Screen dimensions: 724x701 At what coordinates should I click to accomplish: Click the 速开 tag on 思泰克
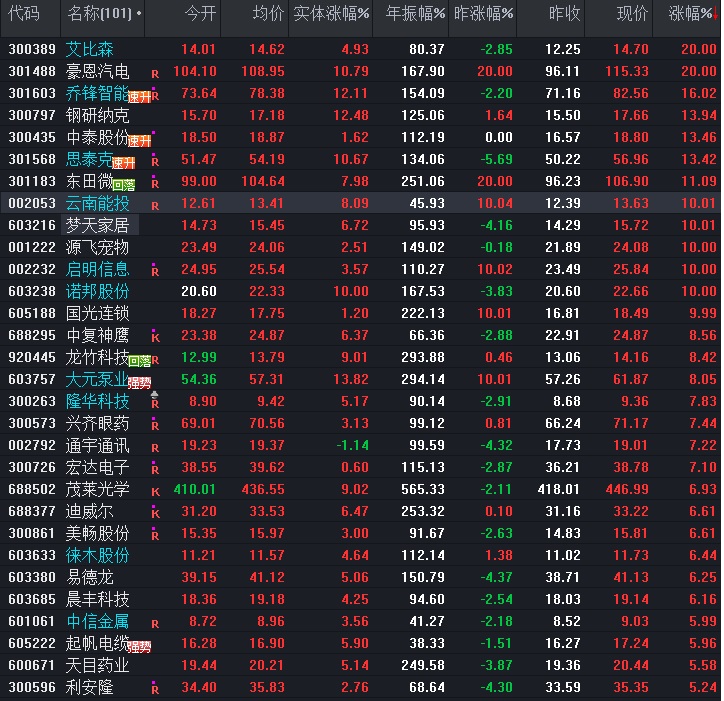[x=124, y=163]
